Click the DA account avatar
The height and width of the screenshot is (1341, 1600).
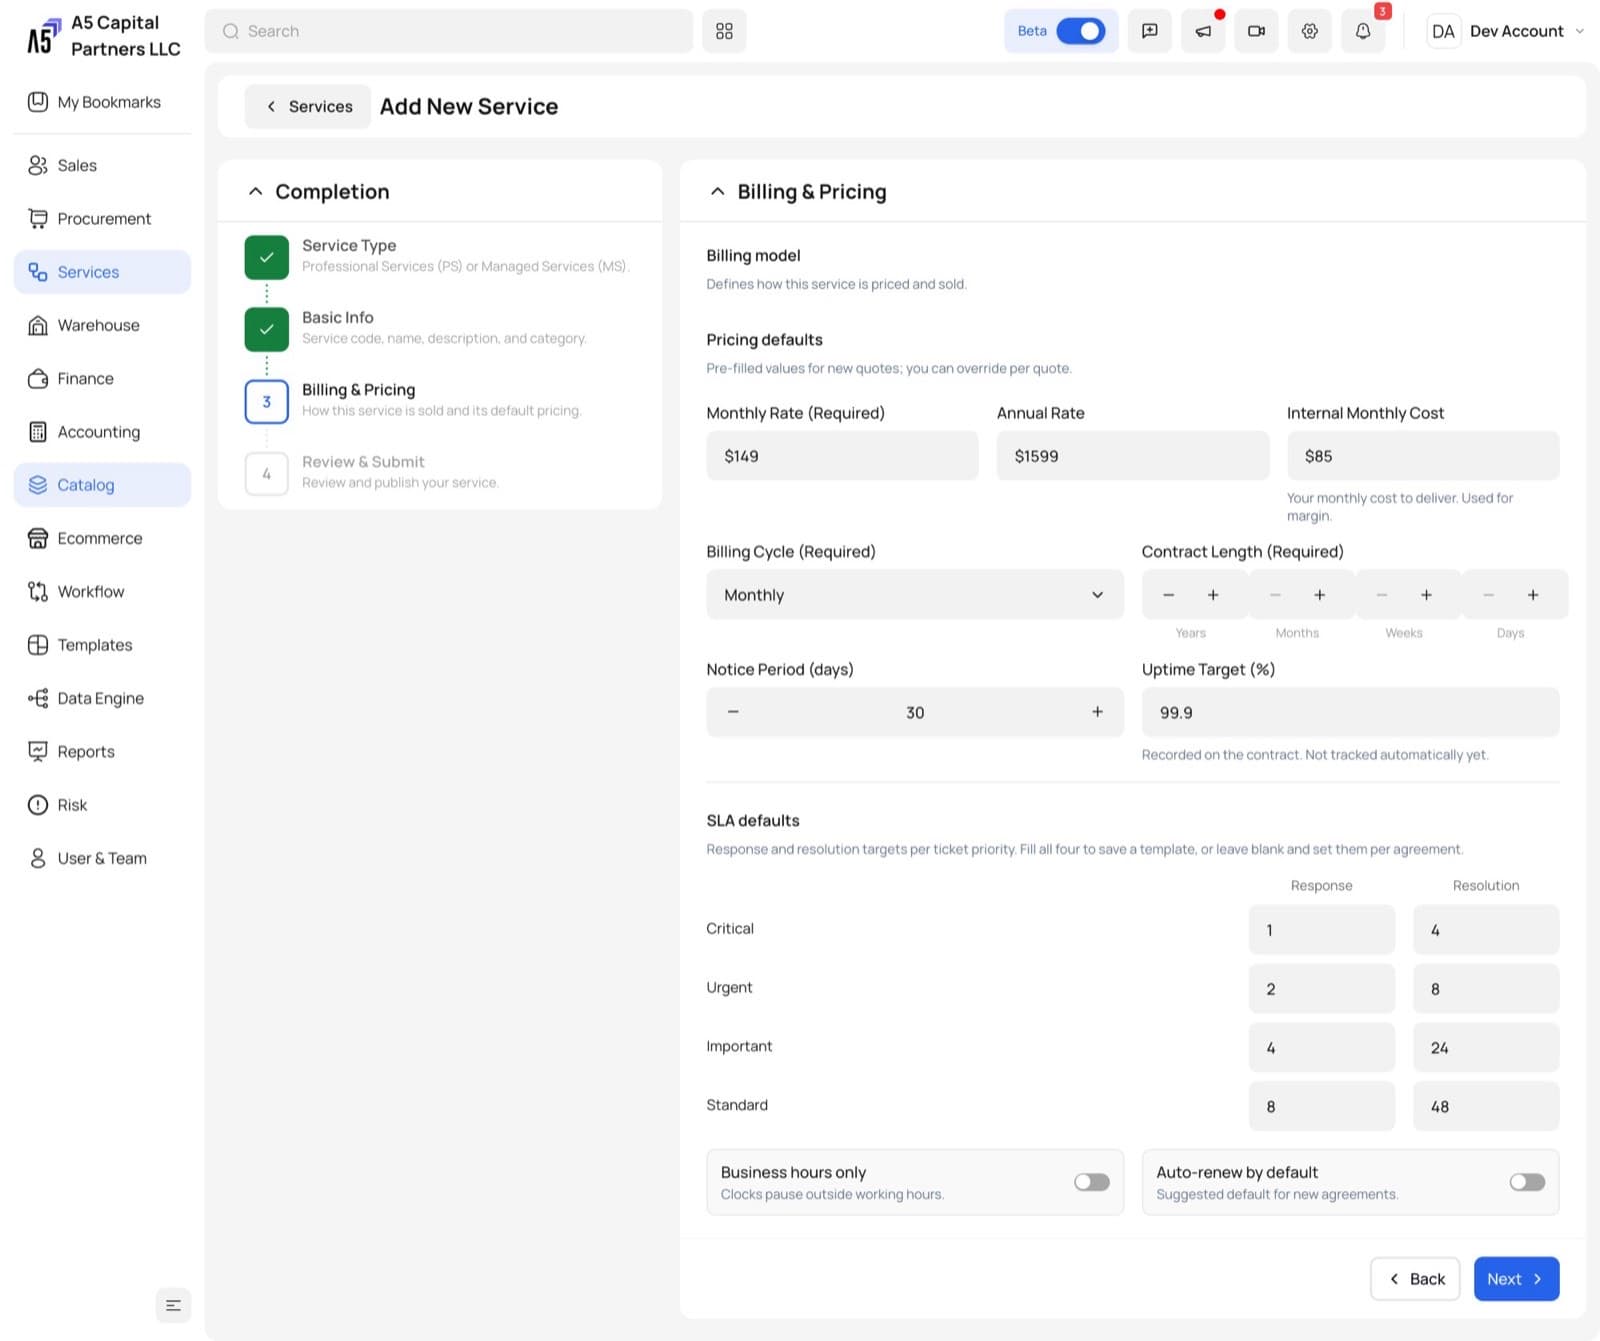pos(1443,31)
